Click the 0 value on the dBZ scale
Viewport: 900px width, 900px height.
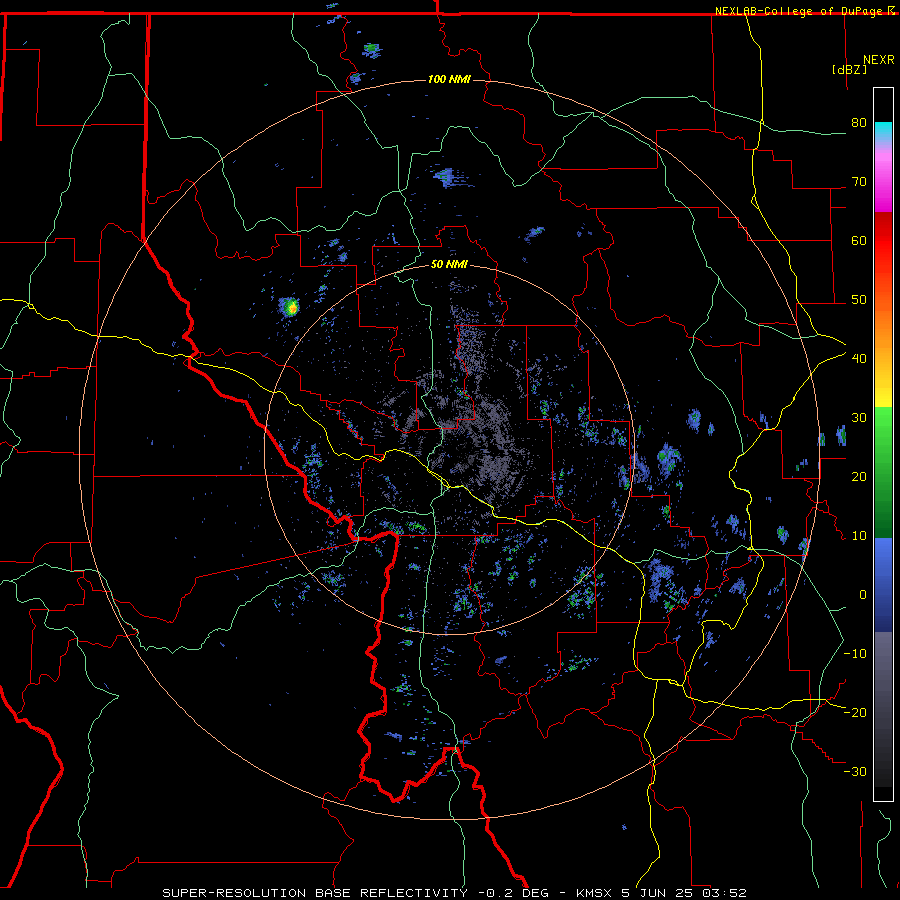click(863, 595)
